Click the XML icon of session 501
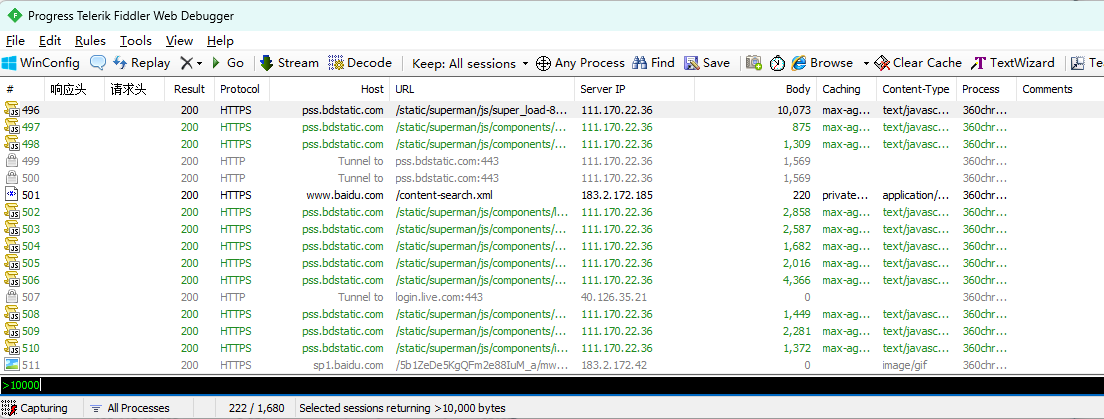This screenshot has height=419, width=1104. pos(12,194)
